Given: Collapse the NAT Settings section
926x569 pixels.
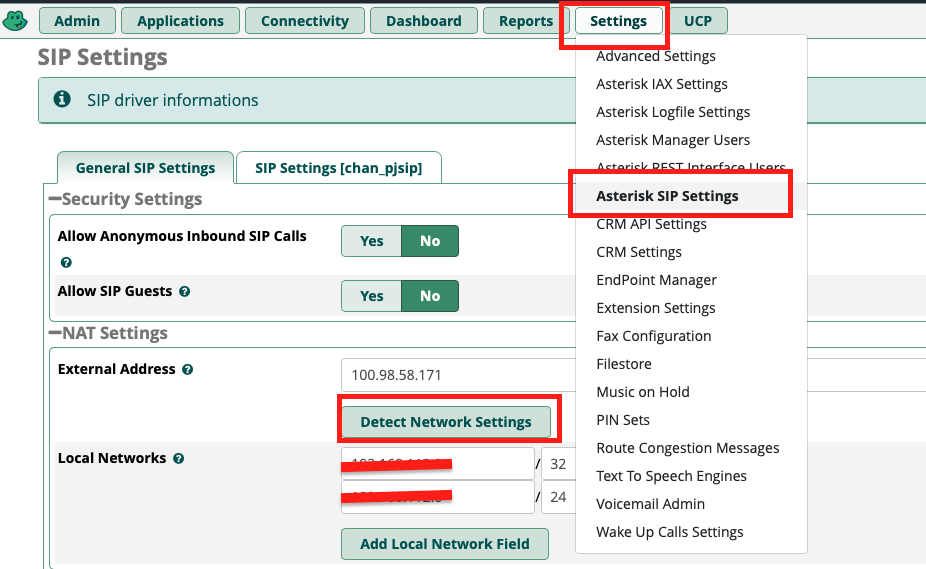Looking at the screenshot, I should pos(55,333).
